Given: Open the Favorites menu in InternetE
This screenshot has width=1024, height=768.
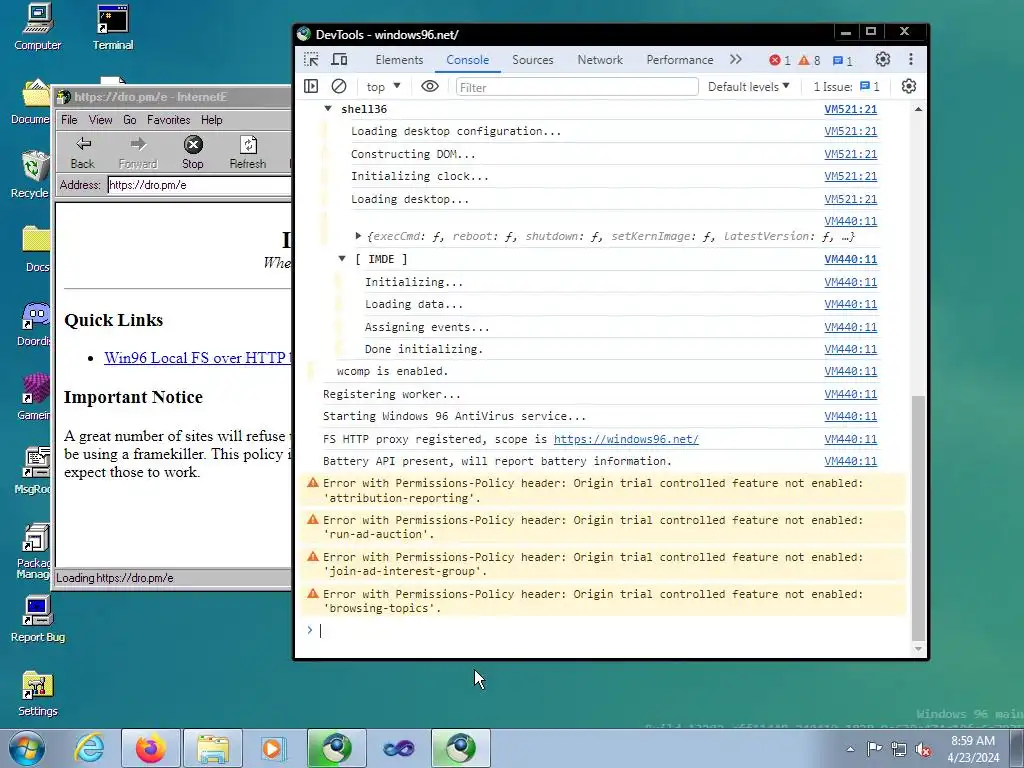Looking at the screenshot, I should coord(168,120).
